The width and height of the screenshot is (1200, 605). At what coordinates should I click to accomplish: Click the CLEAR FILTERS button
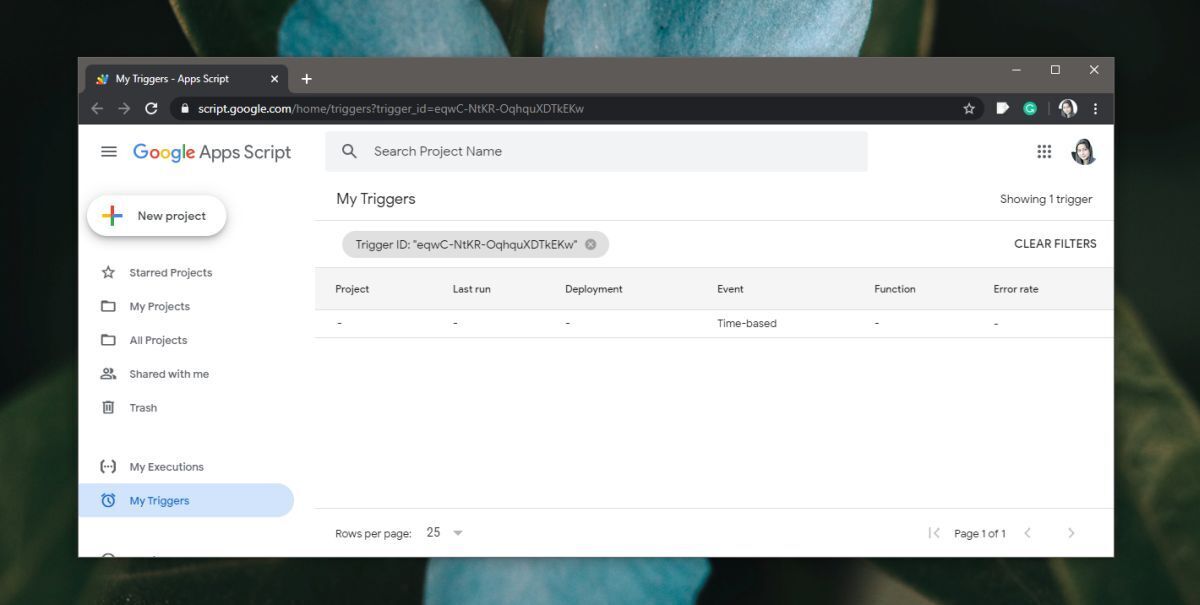pyautogui.click(x=1053, y=243)
